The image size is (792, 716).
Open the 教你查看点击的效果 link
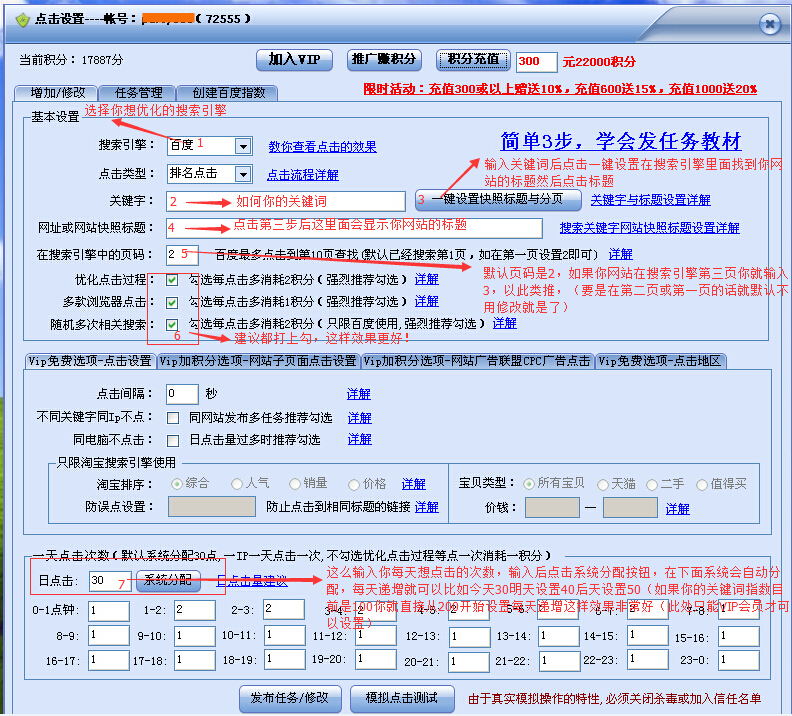(x=322, y=147)
